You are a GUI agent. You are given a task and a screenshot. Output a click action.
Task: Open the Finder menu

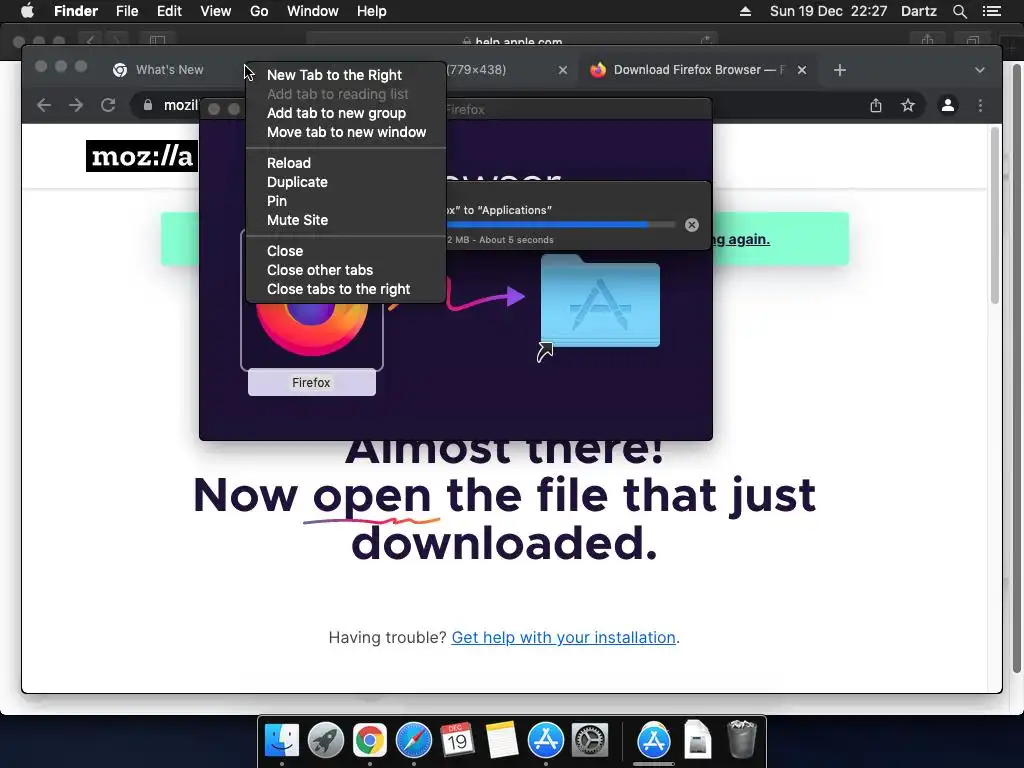[76, 11]
